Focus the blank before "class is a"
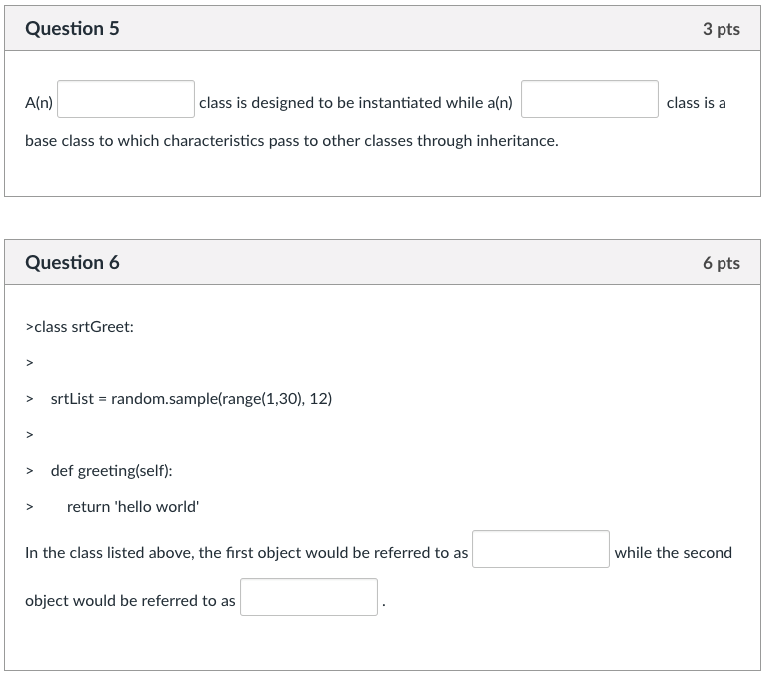Image resolution: width=781 pixels, height=682 pixels. (589, 100)
